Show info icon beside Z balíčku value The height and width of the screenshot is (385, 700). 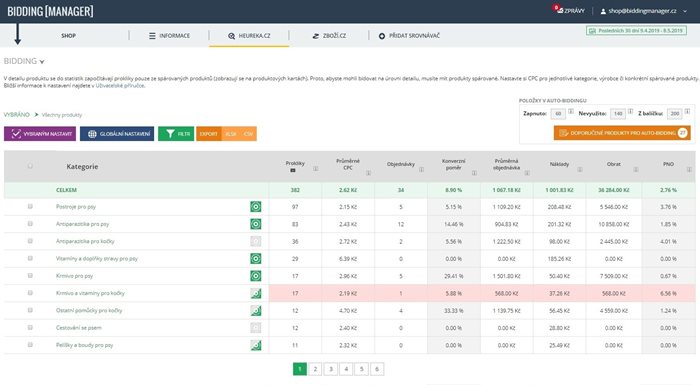click(687, 111)
